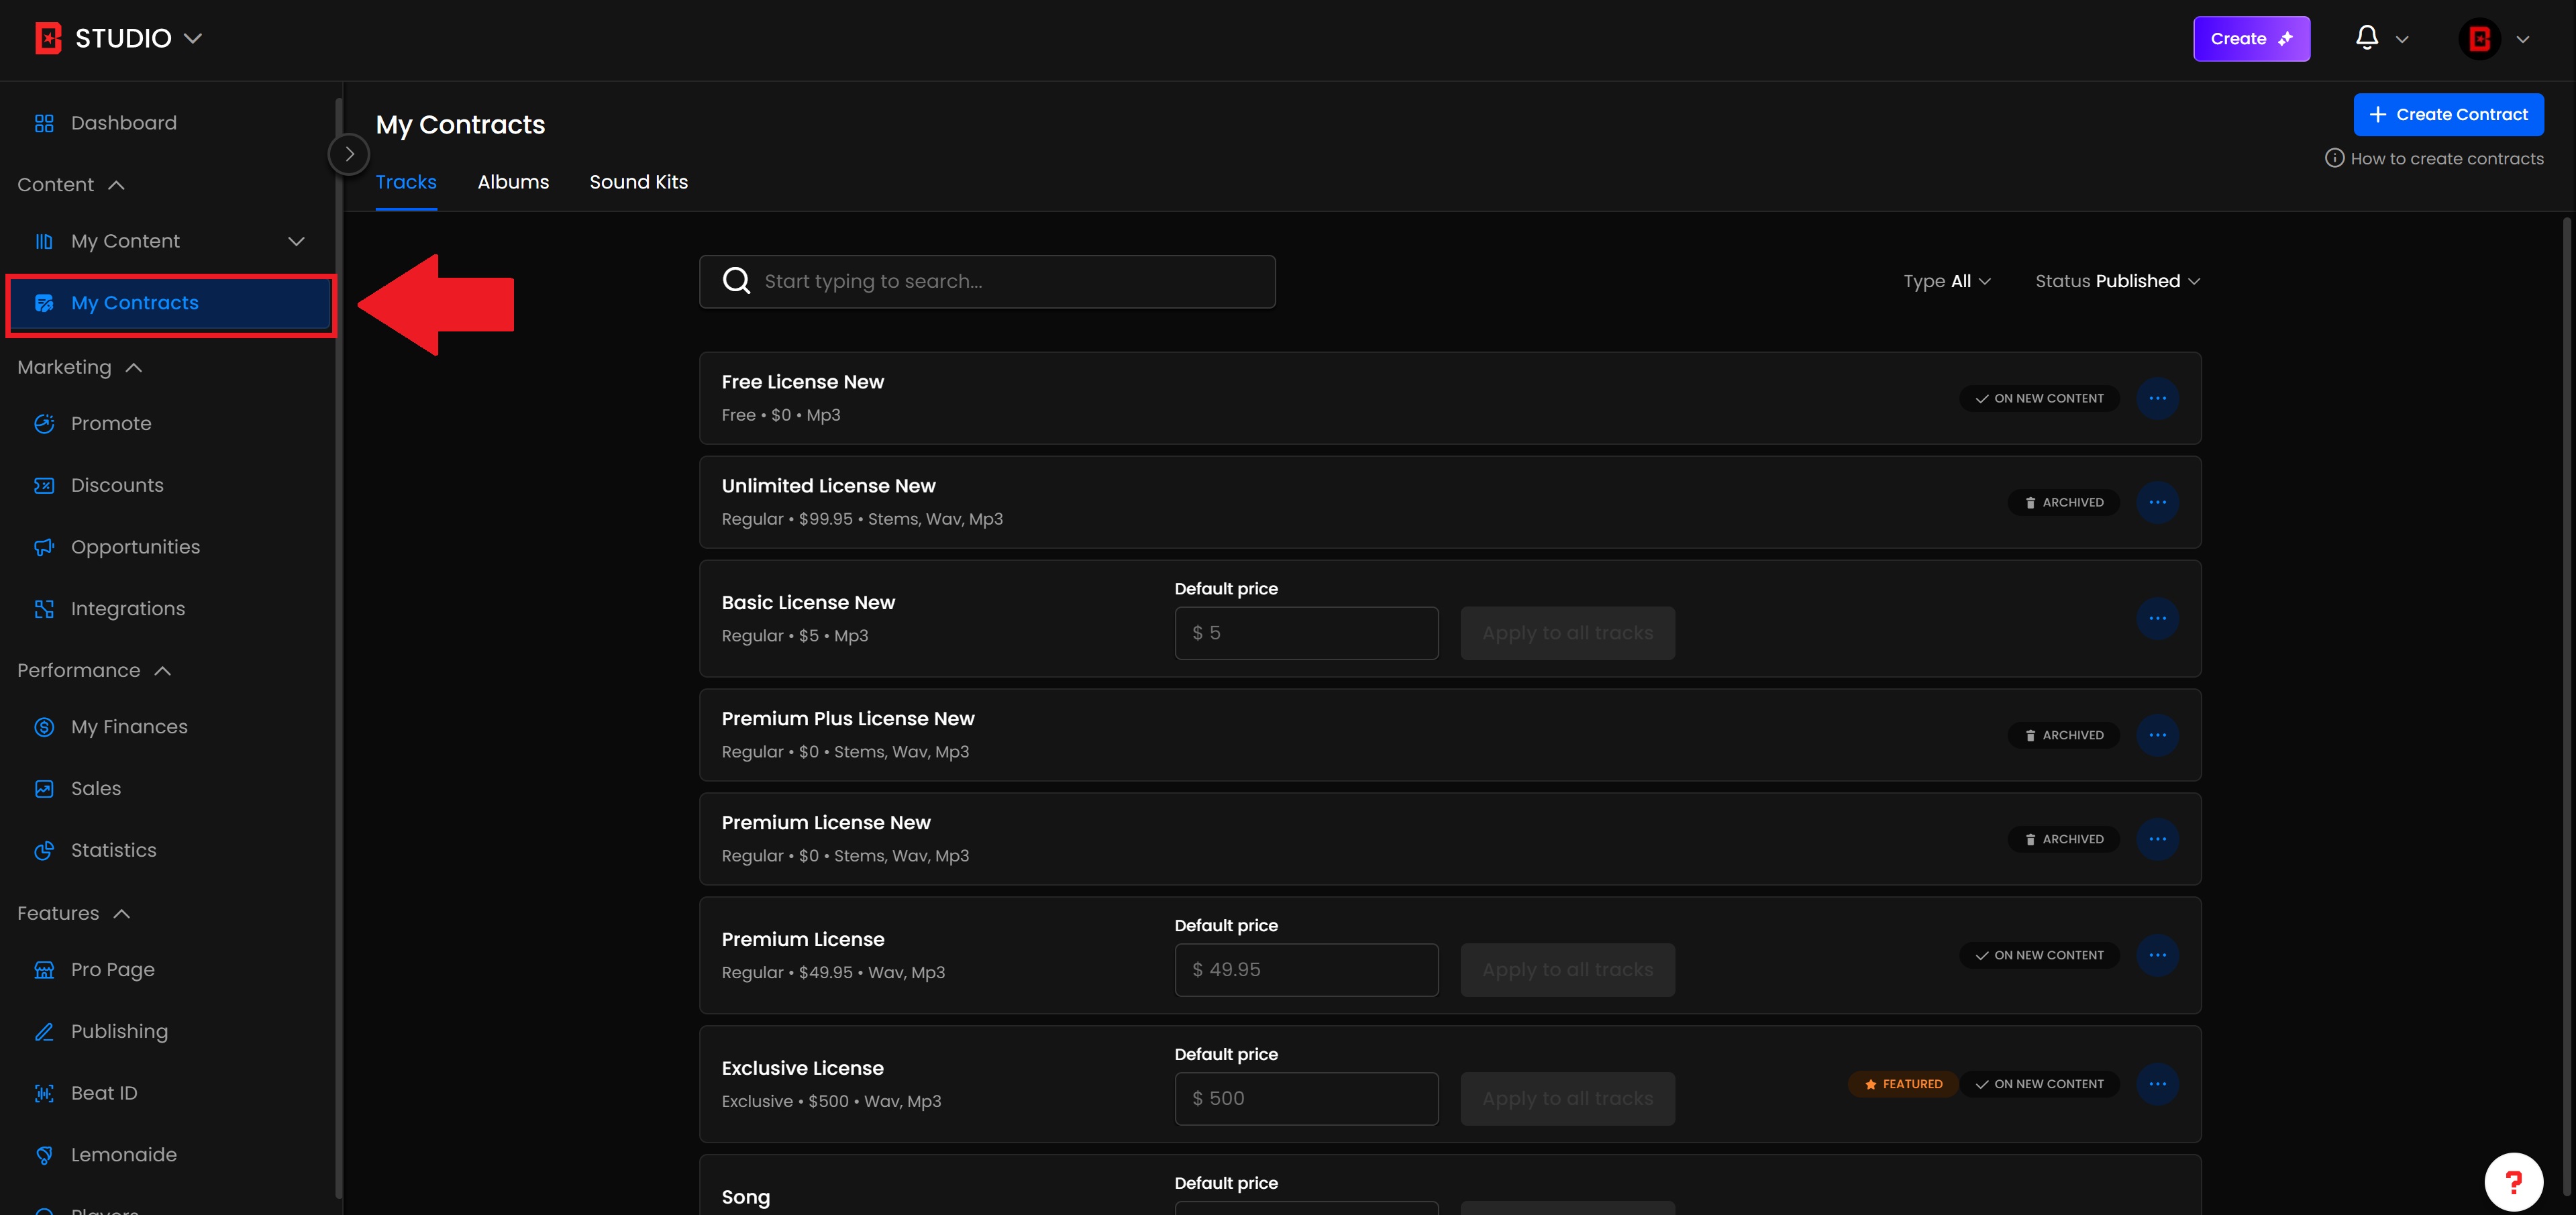Open Lemonaide from the sidebar

[123, 1155]
